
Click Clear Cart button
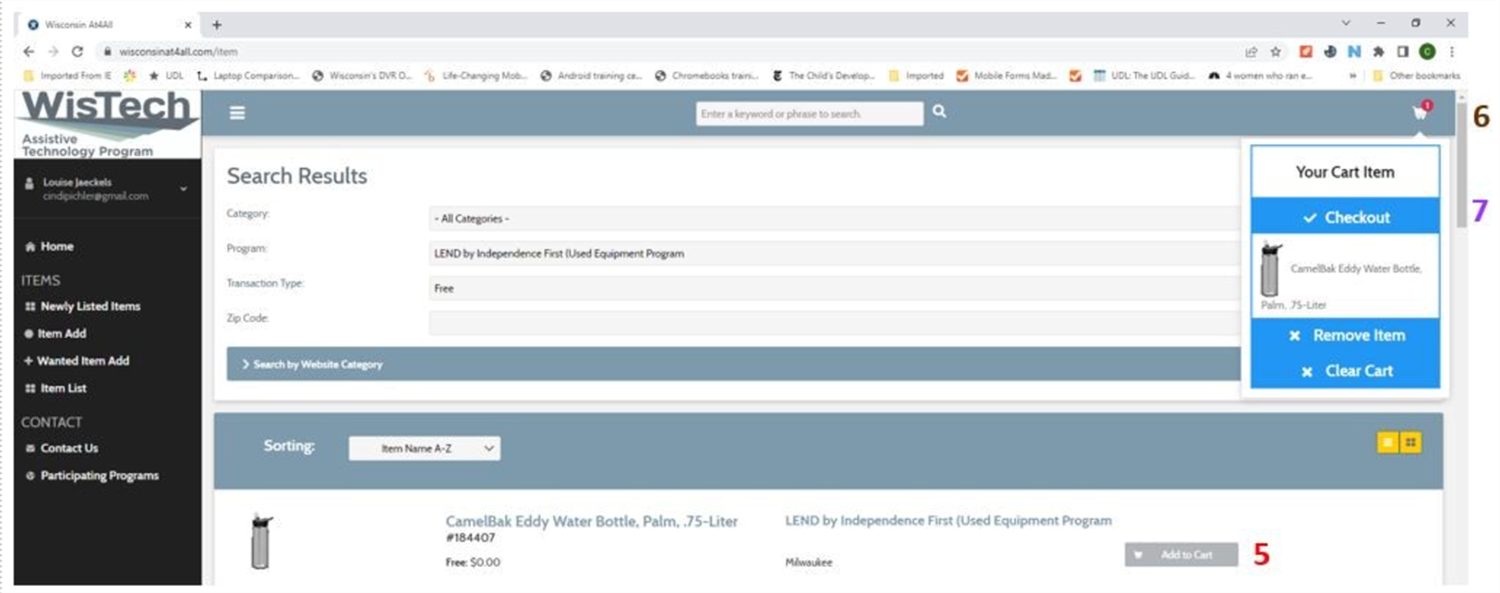point(1345,370)
